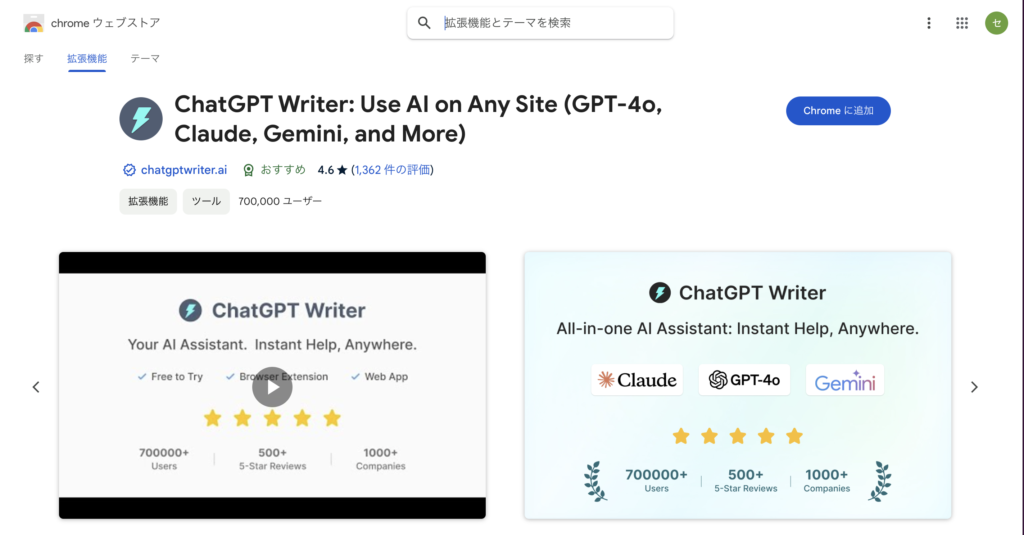This screenshot has width=1024, height=535.
Task: Click the ChatGPT Writer lightning bolt icon
Action: tap(140, 118)
